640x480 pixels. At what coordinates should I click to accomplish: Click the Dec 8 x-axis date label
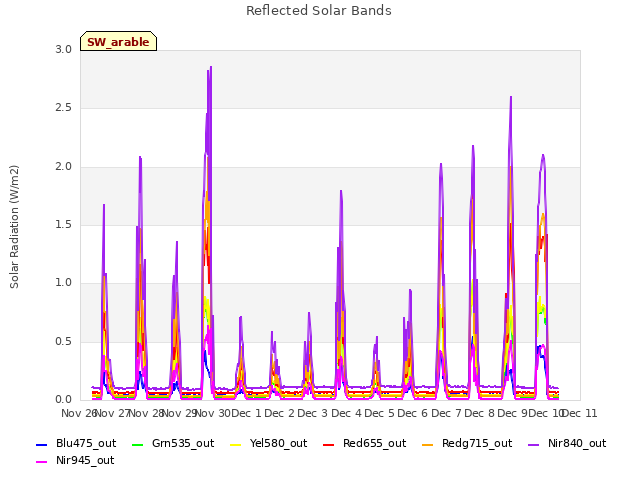480,413
